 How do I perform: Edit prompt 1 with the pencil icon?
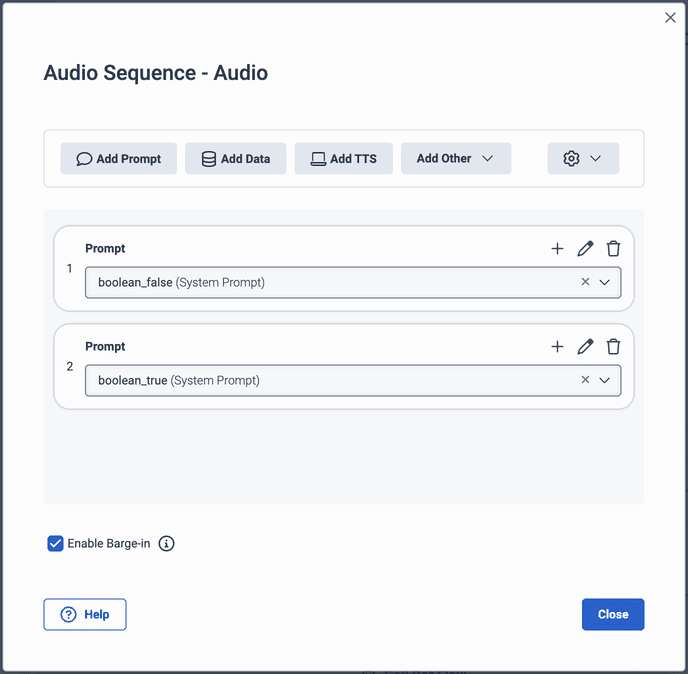click(585, 249)
